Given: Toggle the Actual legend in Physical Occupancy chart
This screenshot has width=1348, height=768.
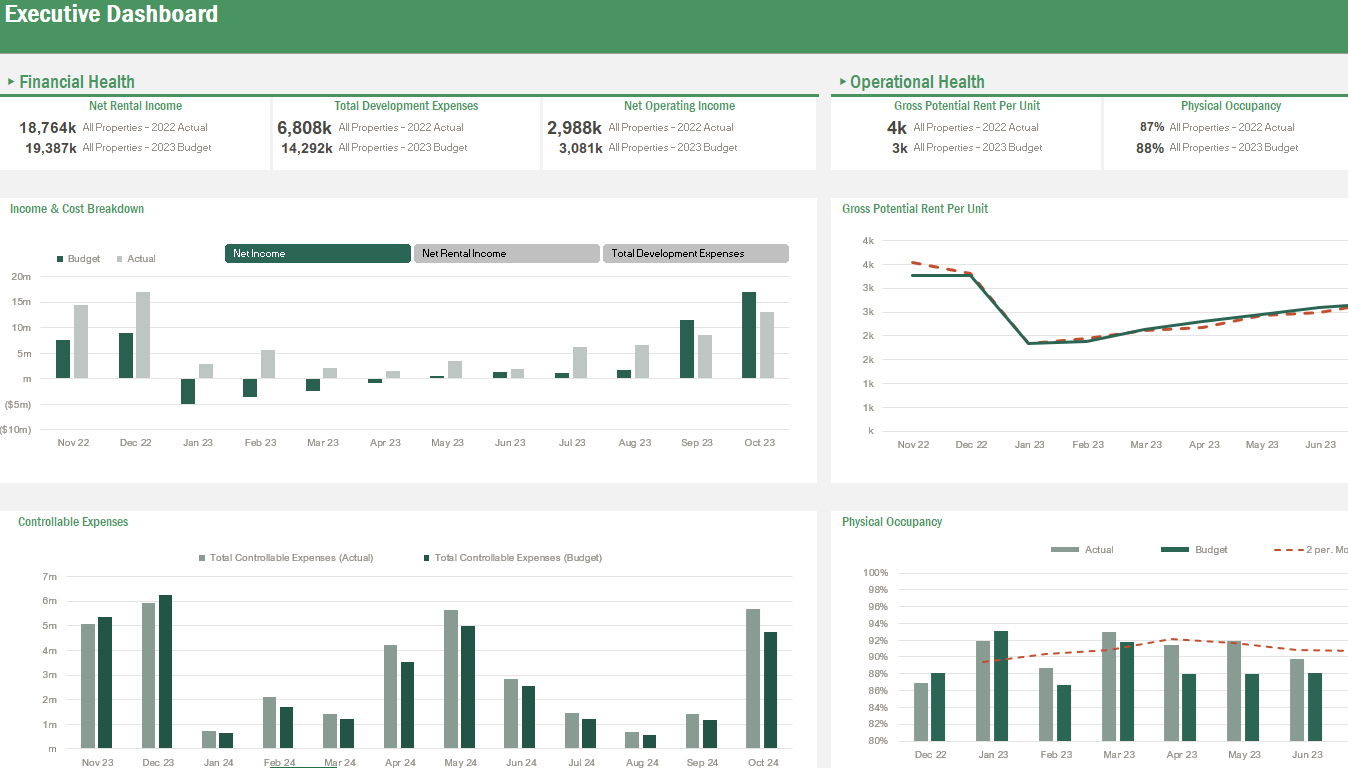Looking at the screenshot, I should (1097, 548).
